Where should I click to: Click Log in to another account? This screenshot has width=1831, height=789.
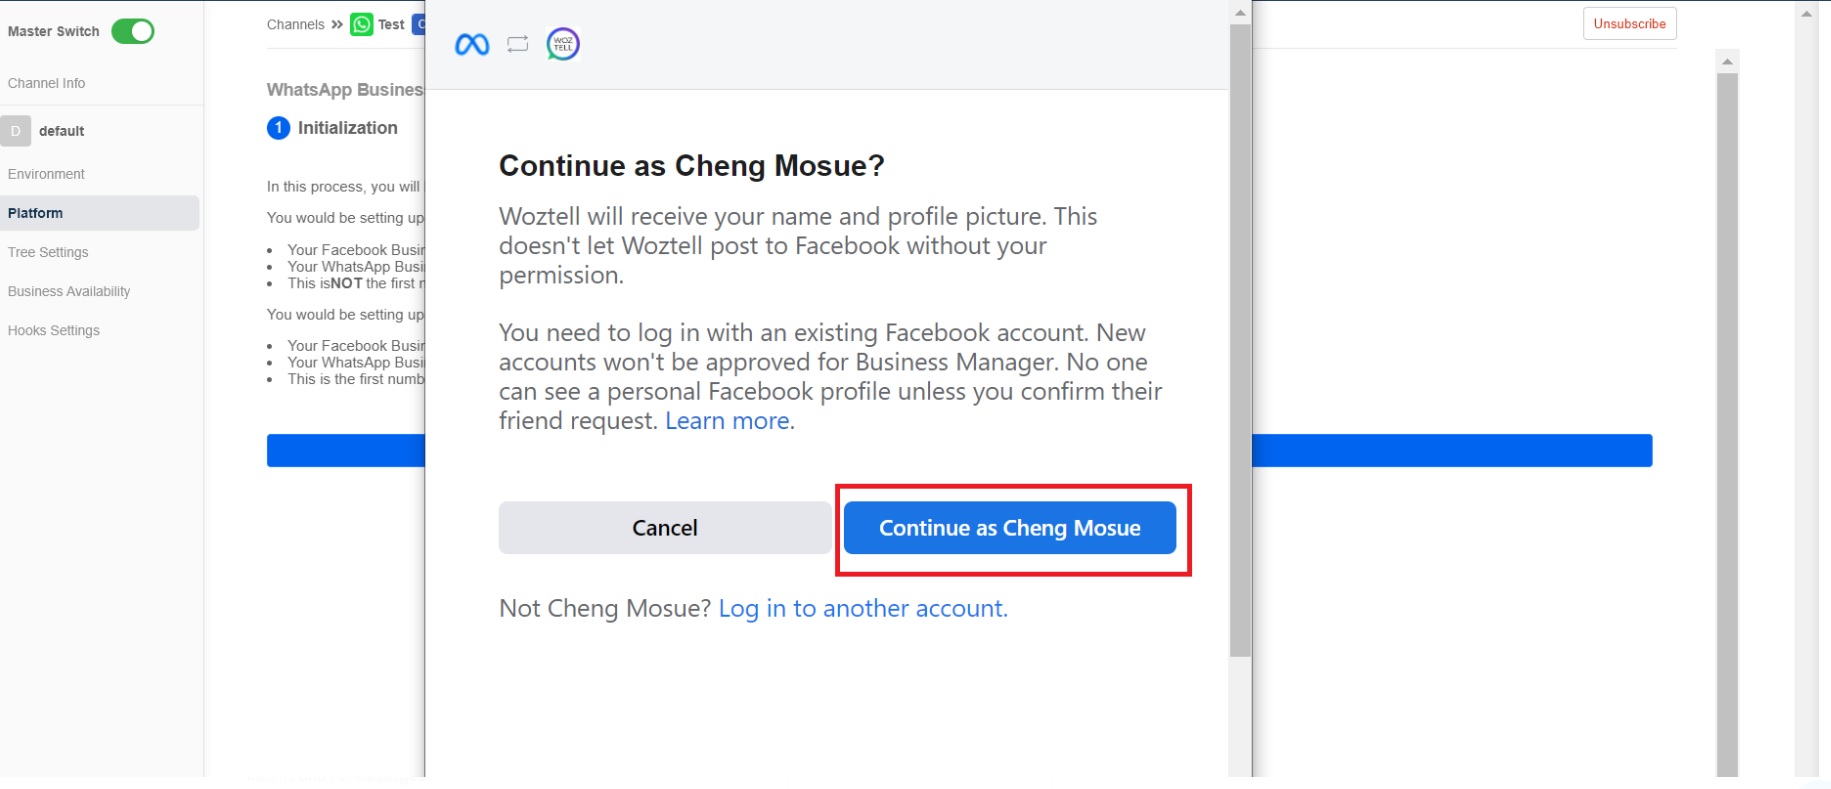point(863,608)
